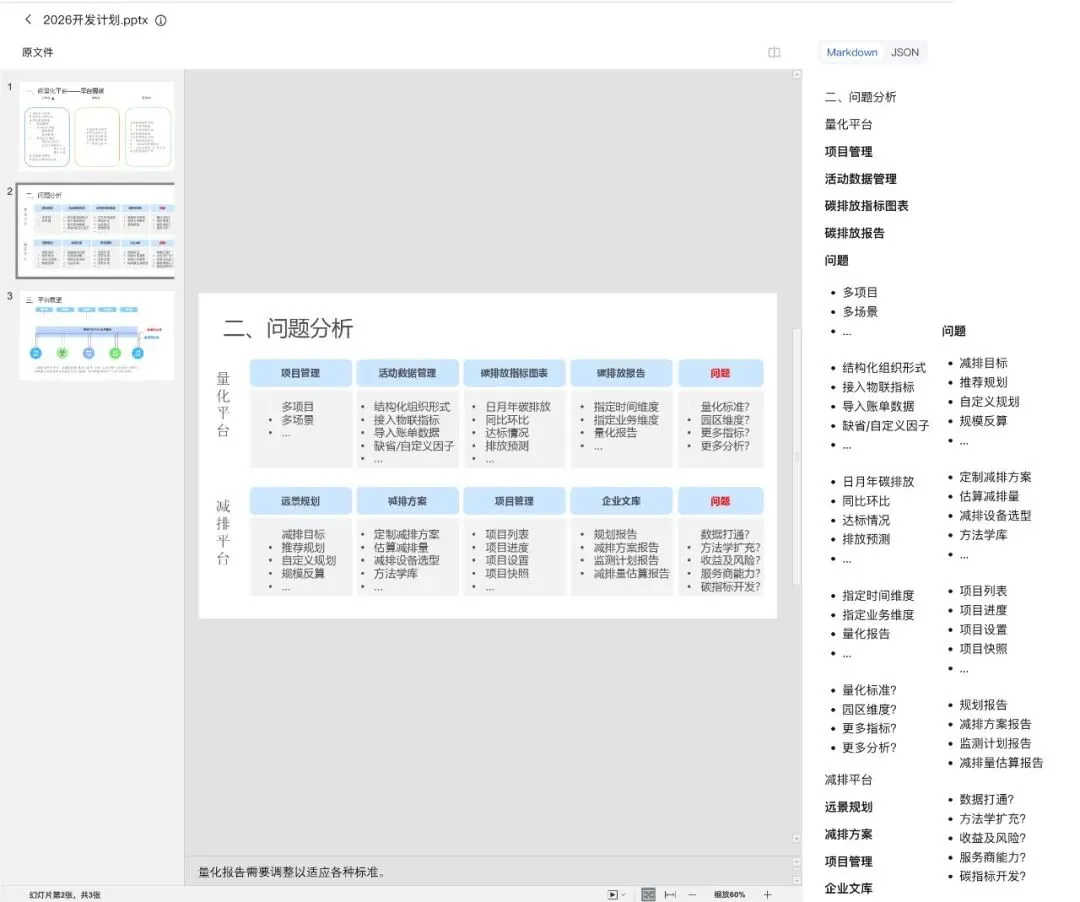Click the Markdown heading 碳排放指标图表
1080x902 pixels.
coord(866,206)
